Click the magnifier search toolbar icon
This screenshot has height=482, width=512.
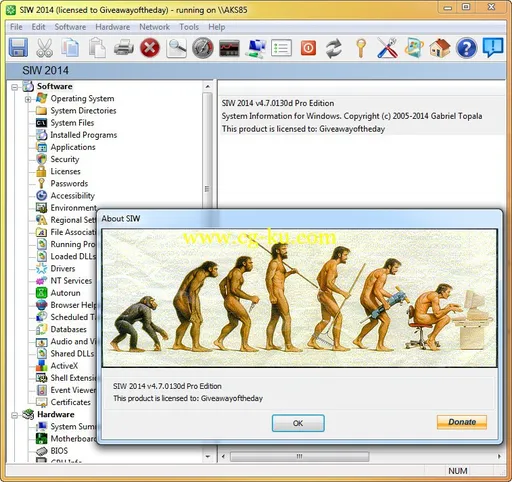click(176, 48)
